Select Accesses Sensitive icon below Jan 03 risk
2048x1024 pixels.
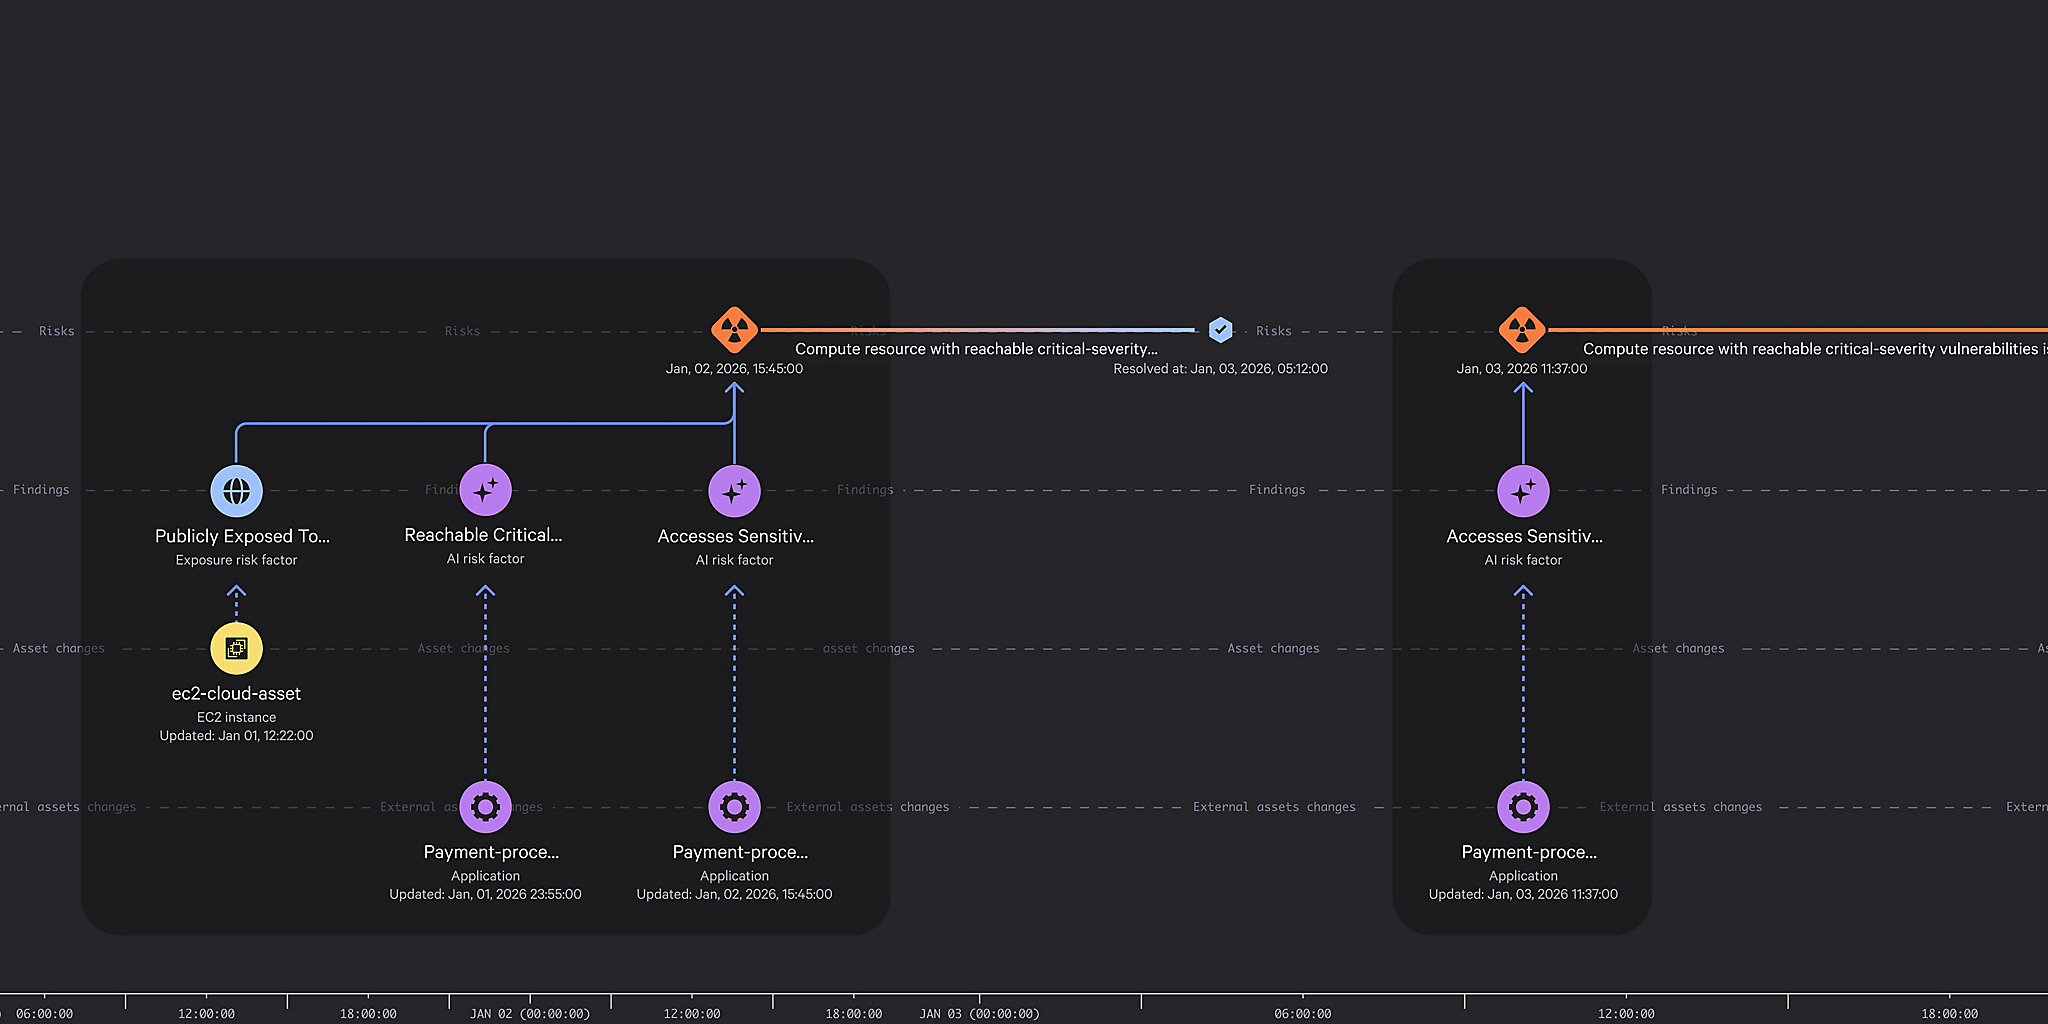click(1523, 491)
